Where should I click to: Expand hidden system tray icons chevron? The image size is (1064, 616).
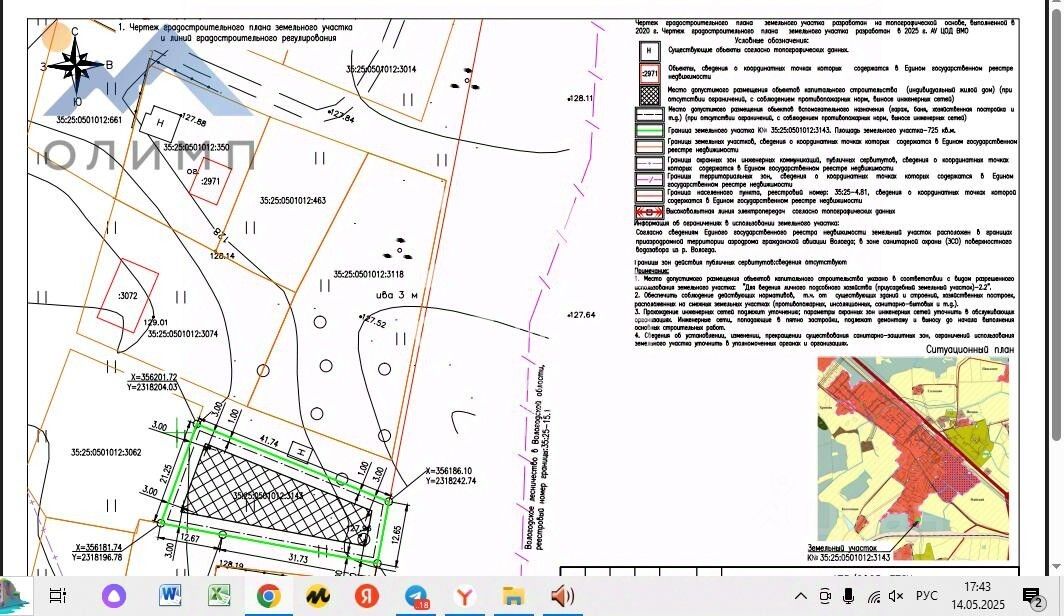[800, 597]
